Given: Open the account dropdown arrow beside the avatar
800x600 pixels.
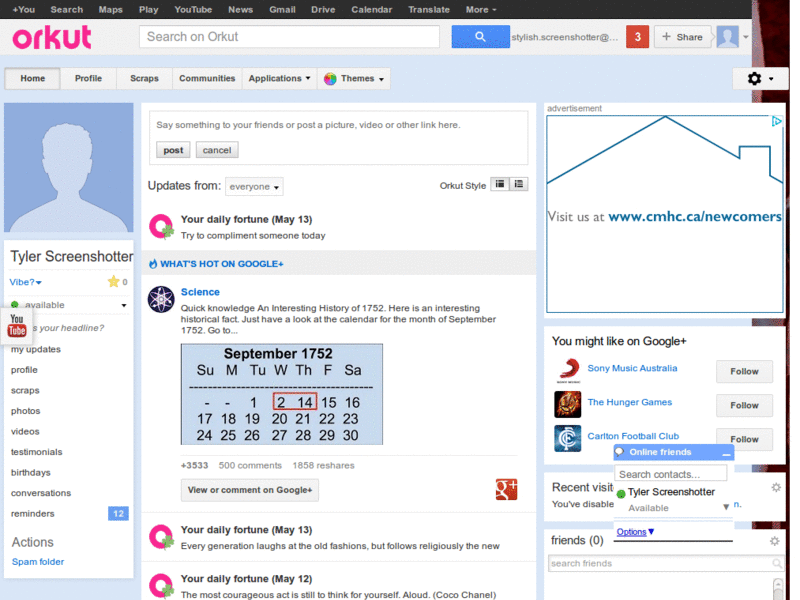Looking at the screenshot, I should 746,37.
